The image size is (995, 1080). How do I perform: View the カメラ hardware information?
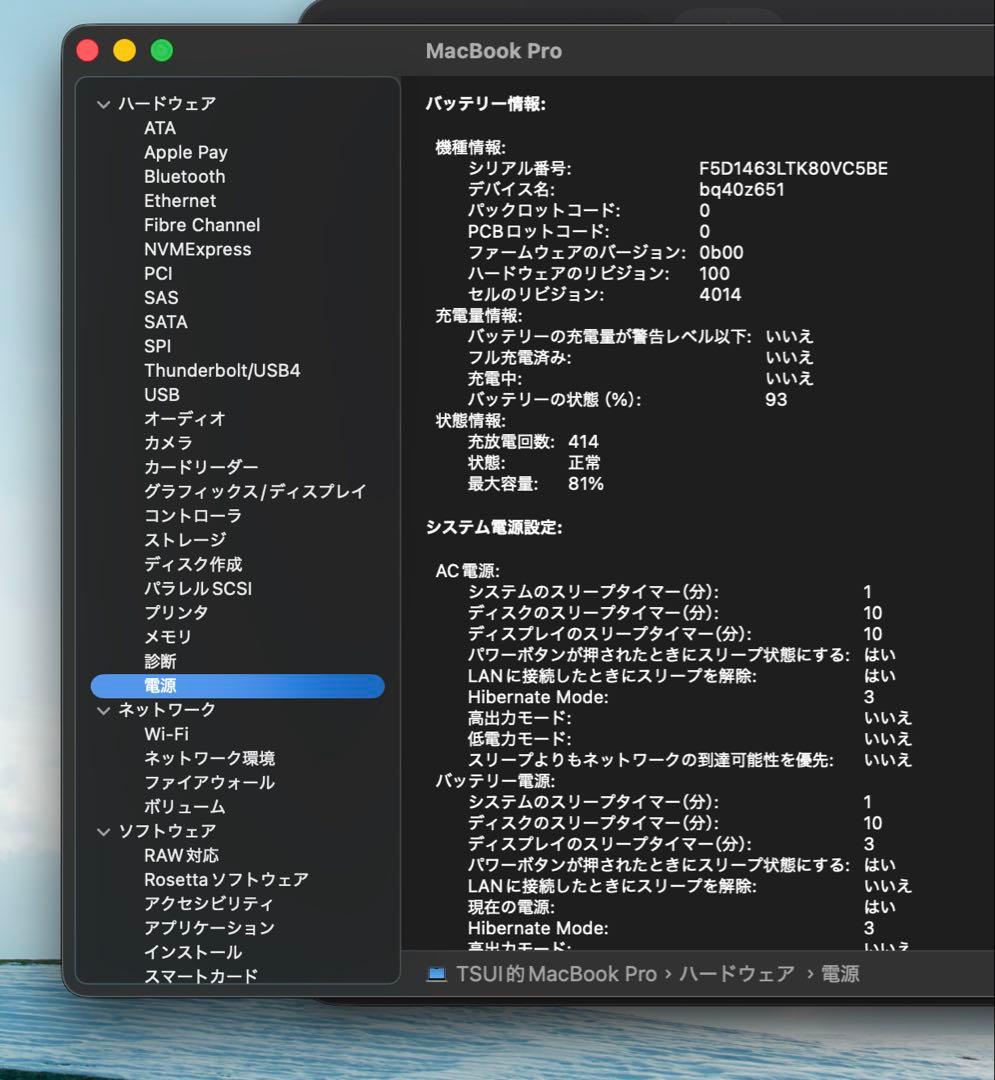click(x=165, y=443)
